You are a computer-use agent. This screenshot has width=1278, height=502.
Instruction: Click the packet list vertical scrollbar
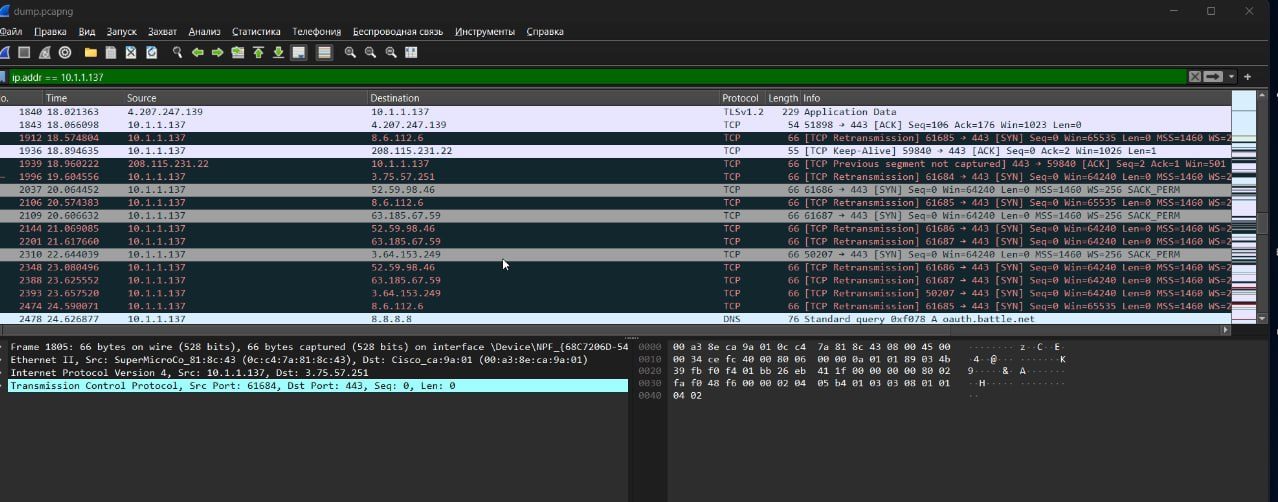tap(1261, 207)
